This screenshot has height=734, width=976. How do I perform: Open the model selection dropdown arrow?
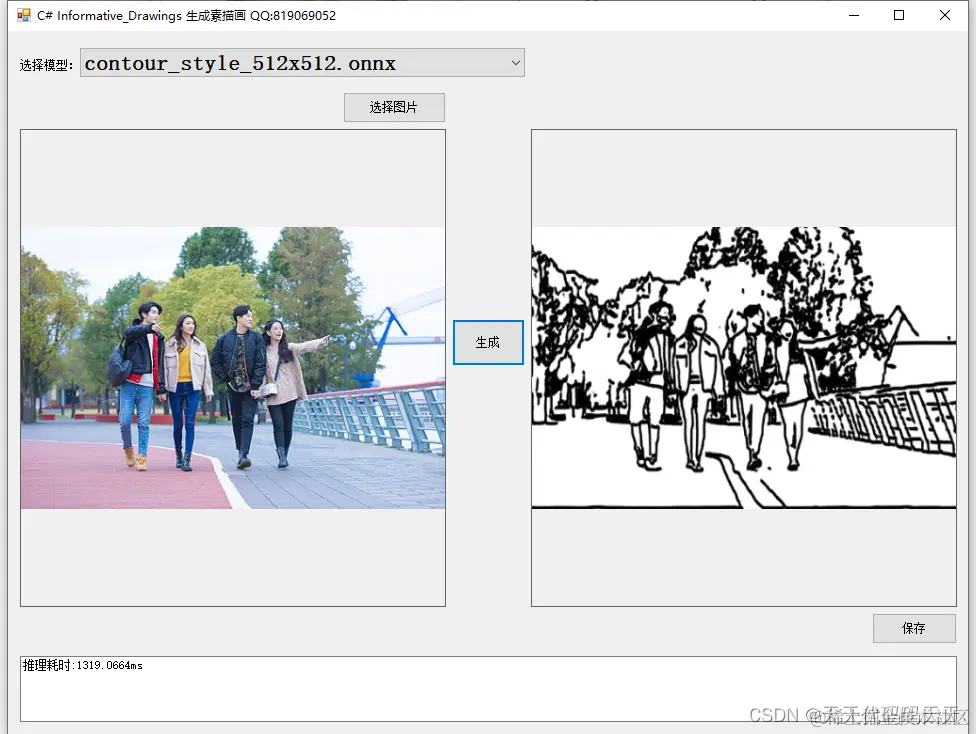pos(515,63)
